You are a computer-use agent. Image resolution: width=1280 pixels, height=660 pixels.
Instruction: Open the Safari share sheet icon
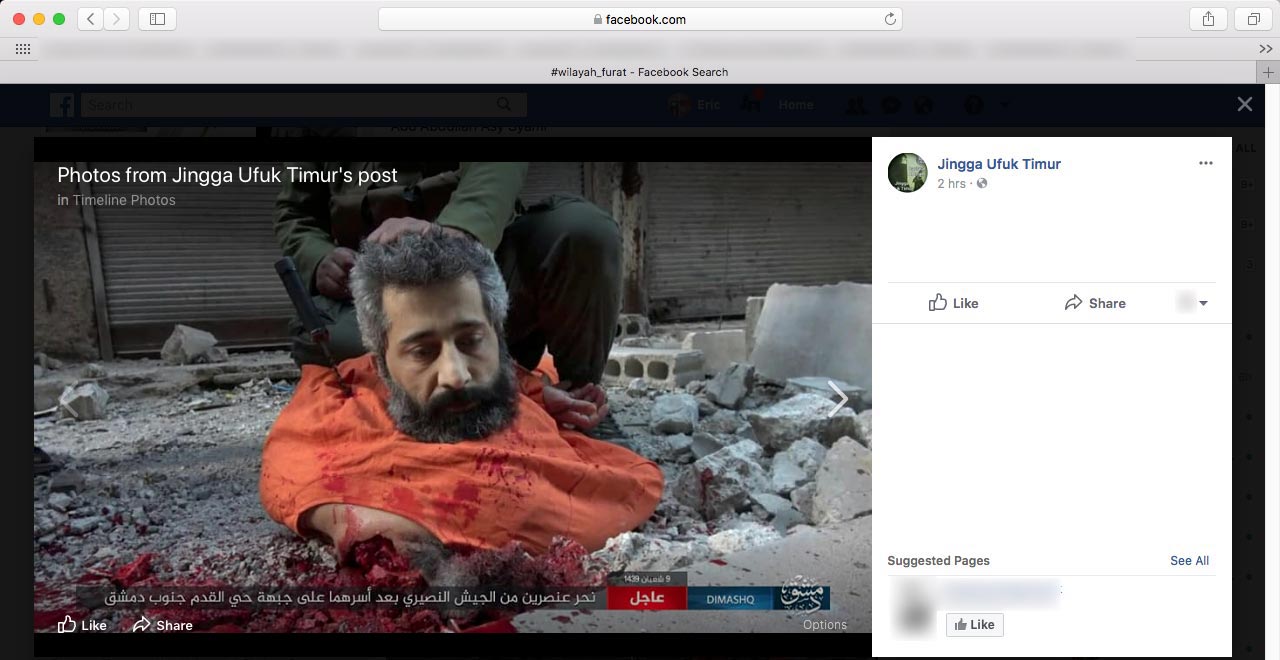(x=1208, y=19)
